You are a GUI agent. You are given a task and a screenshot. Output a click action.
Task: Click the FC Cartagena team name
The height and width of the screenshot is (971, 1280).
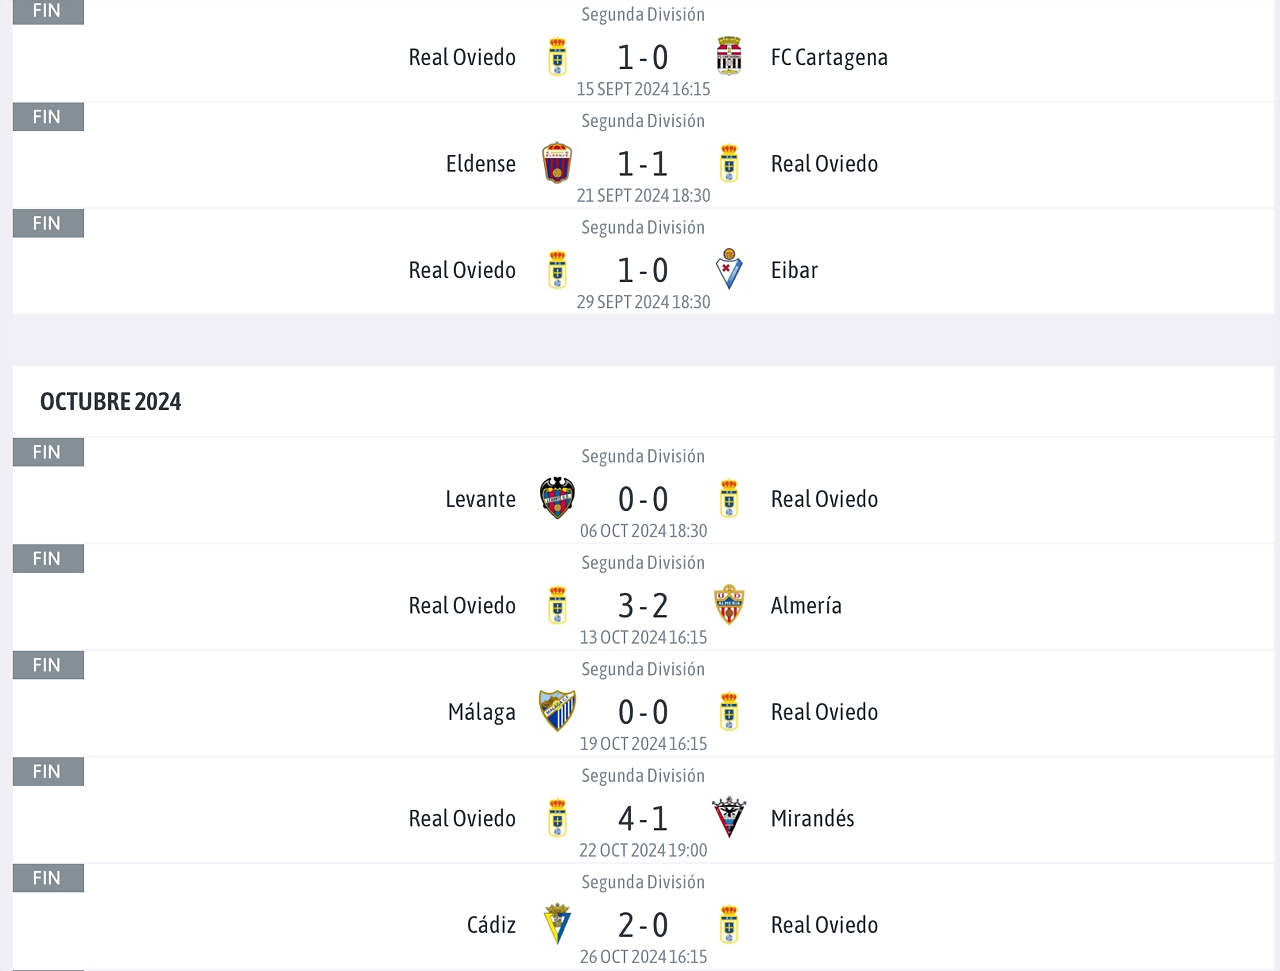pyautogui.click(x=829, y=57)
